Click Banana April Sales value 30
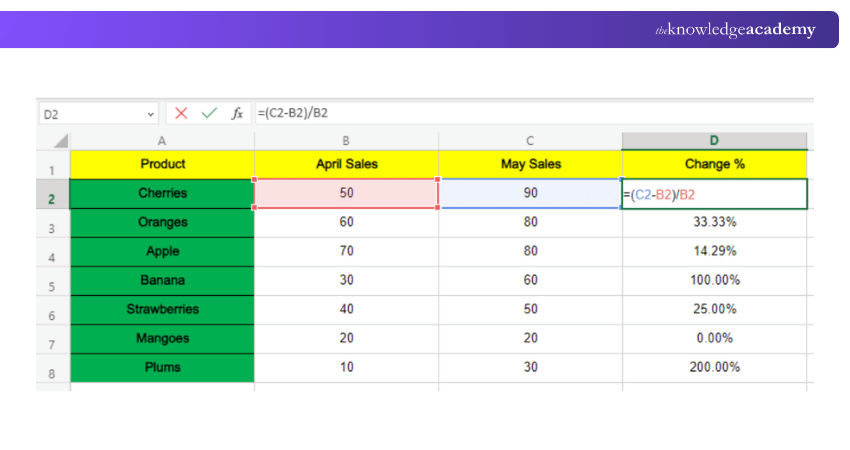 pos(346,281)
